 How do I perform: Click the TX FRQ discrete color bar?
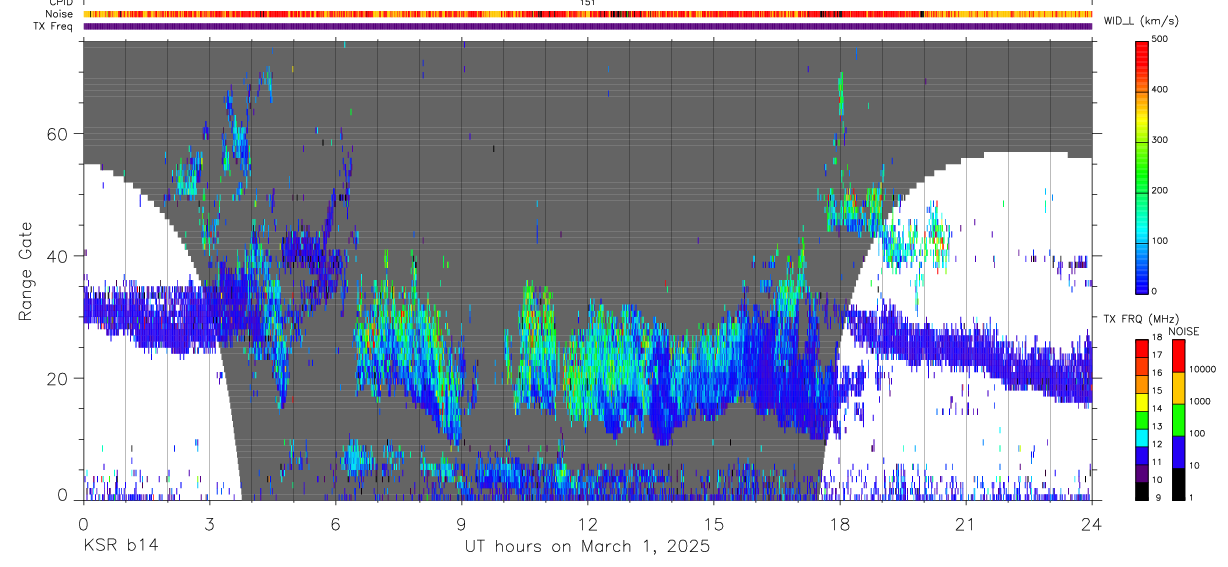(x=1143, y=420)
